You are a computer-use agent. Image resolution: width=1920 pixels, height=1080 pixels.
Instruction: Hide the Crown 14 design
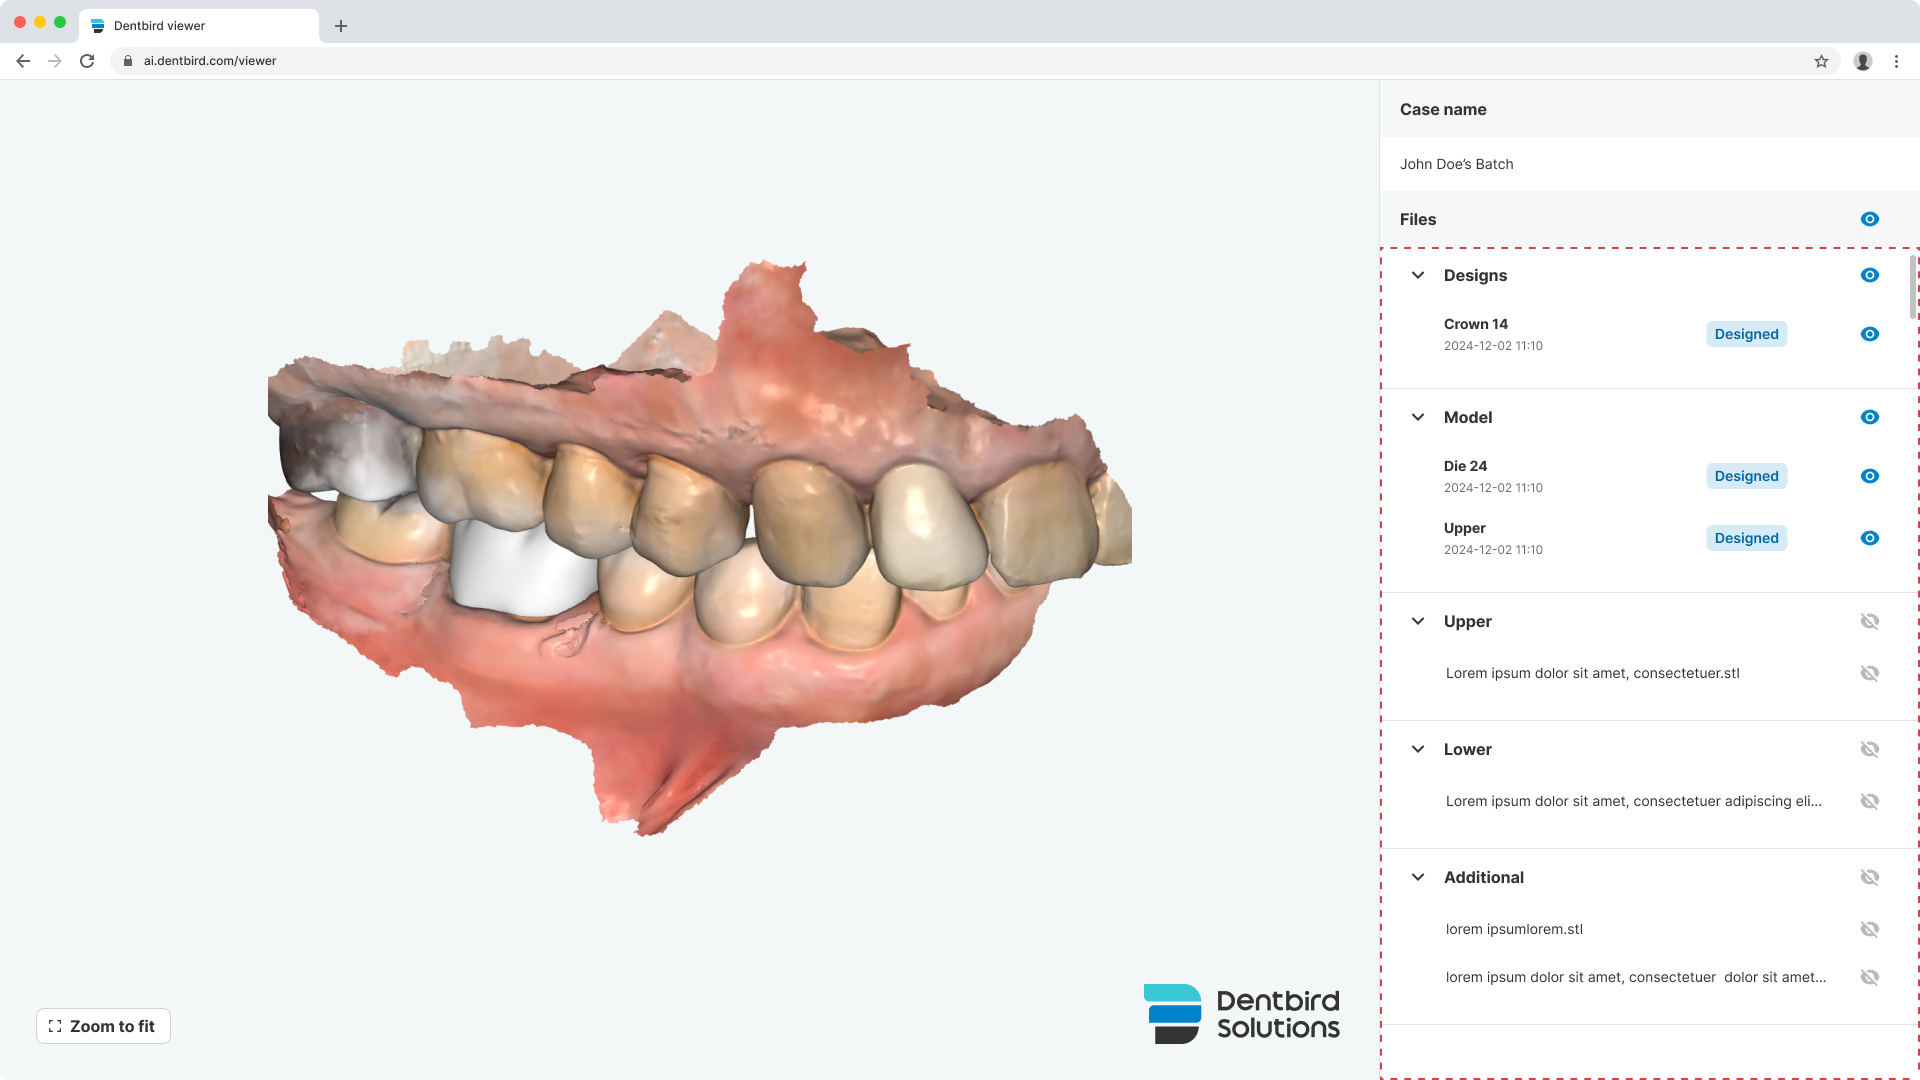tap(1869, 334)
